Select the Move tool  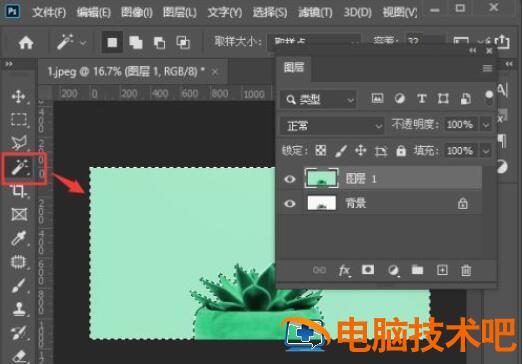[x=18, y=96]
